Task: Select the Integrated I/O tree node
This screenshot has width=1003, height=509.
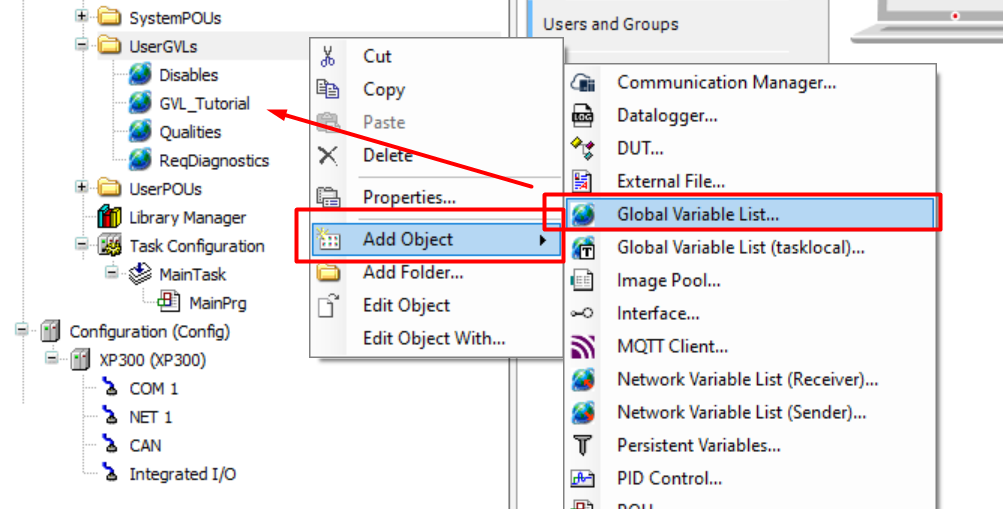Action: [182, 474]
